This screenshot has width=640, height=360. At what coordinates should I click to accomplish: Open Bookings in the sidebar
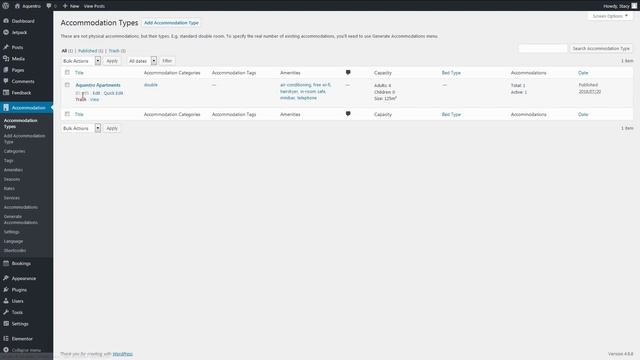tap(21, 264)
